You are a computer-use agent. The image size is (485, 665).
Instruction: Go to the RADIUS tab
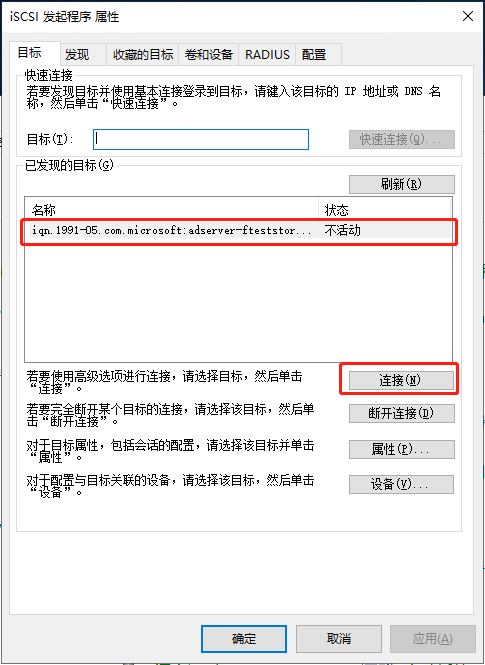267,54
